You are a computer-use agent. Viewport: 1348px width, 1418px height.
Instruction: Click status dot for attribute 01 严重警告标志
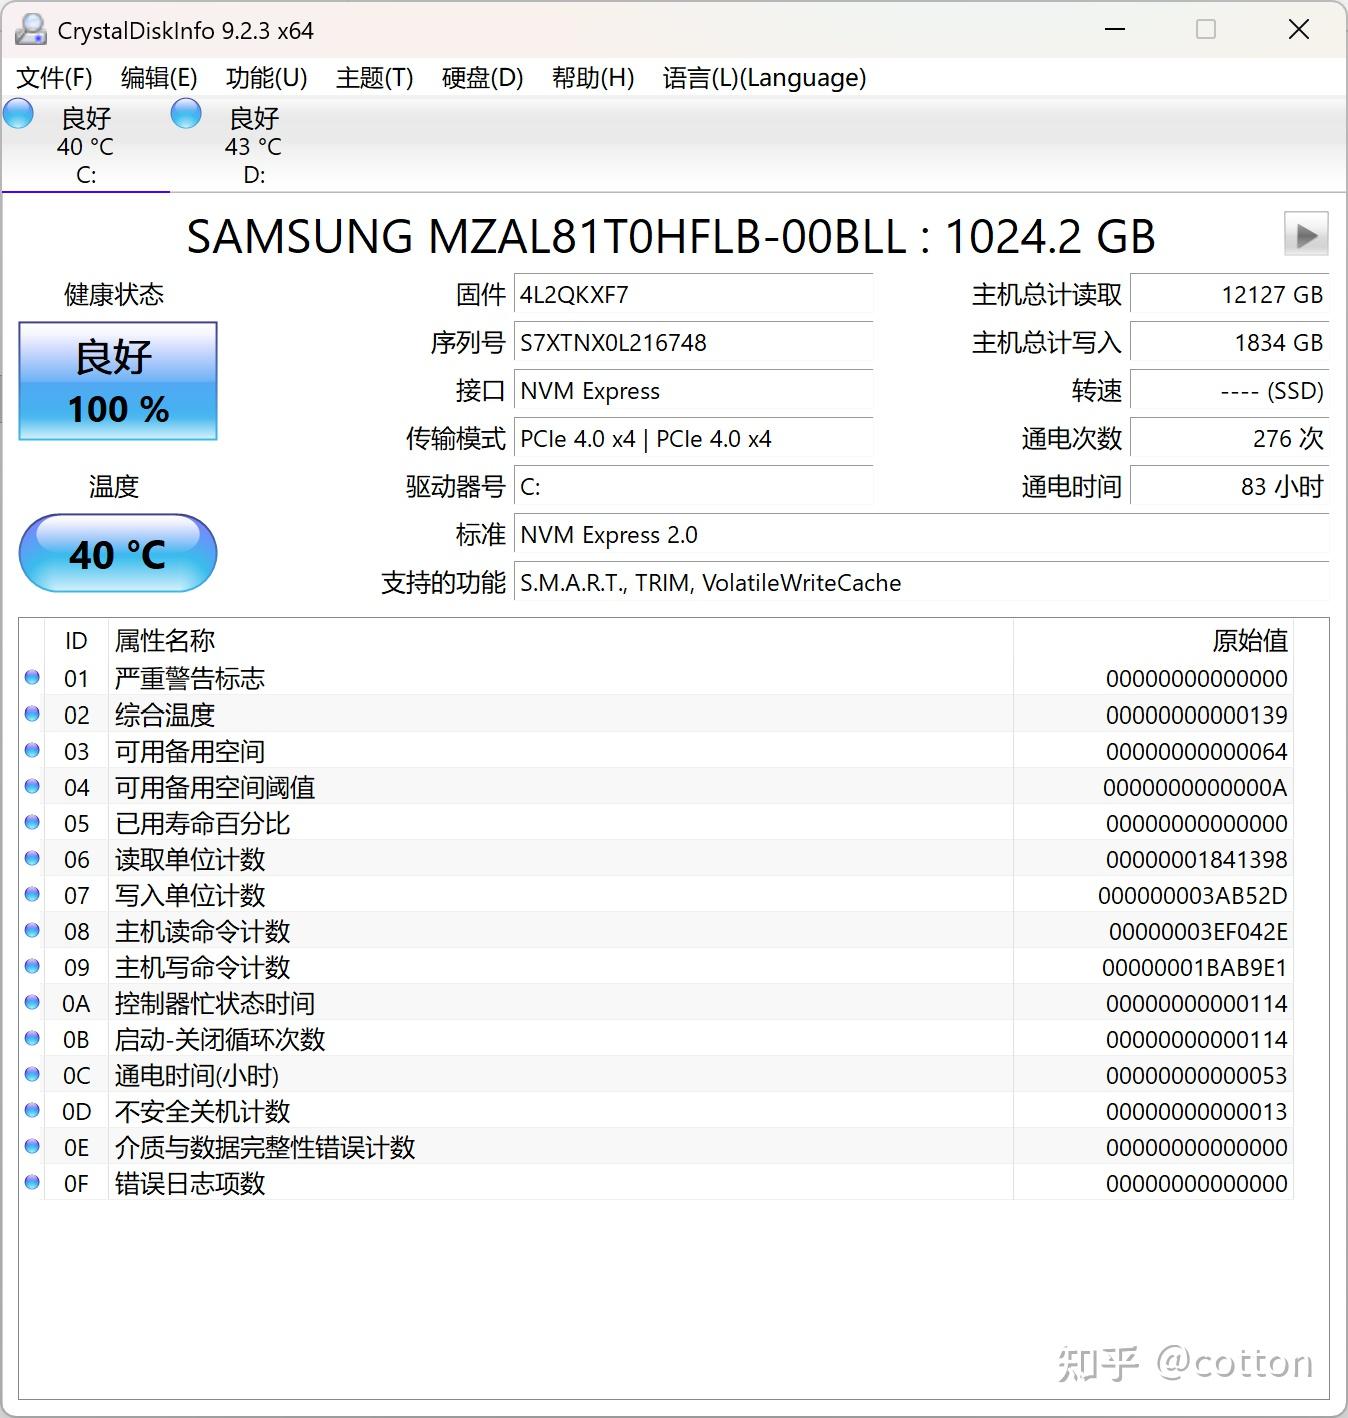tap(32, 678)
